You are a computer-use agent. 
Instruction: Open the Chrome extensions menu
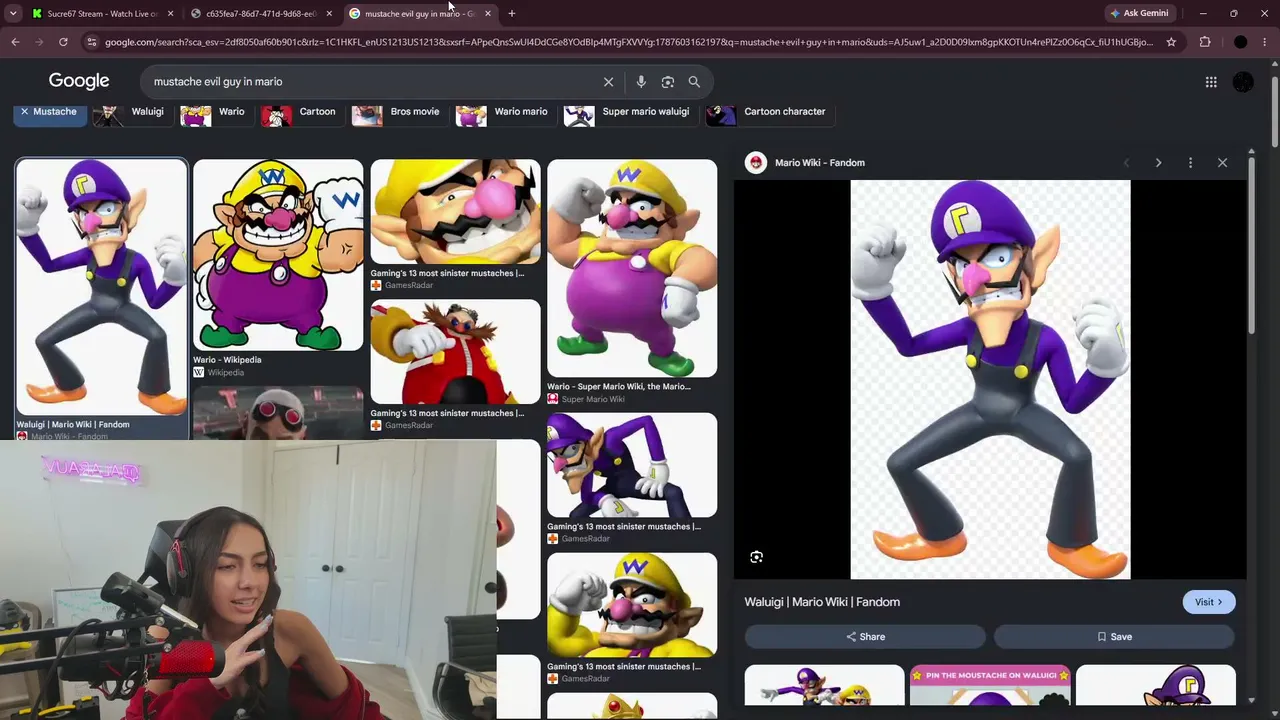click(1205, 42)
